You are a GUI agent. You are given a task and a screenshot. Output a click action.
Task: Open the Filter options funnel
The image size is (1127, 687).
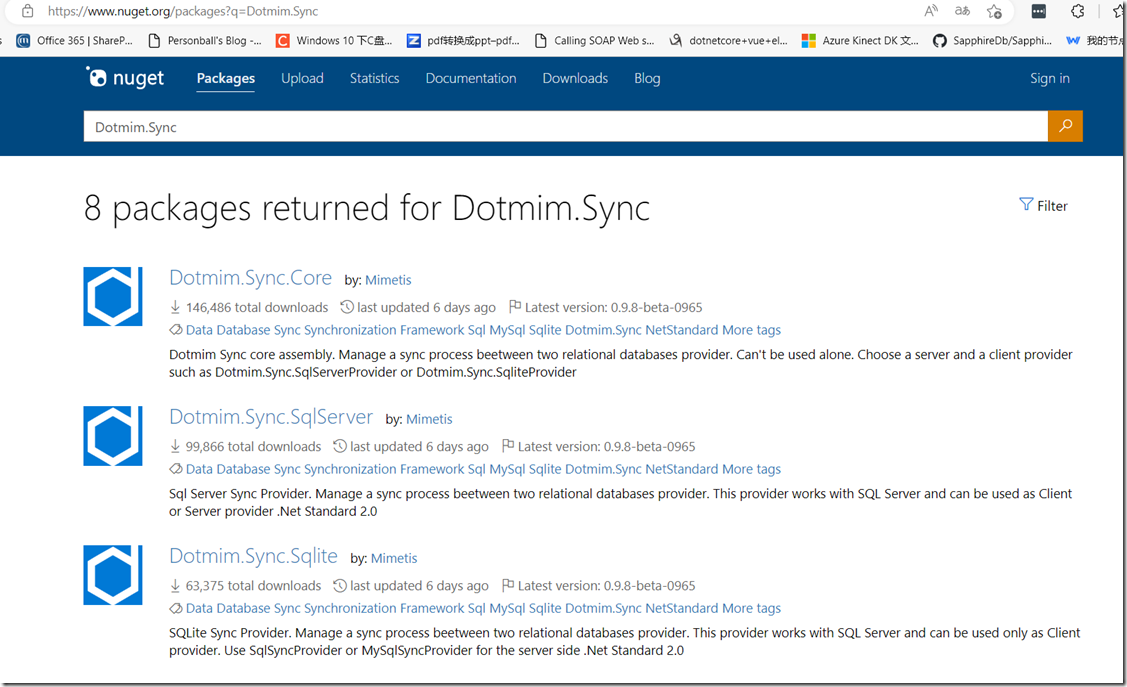(1043, 205)
